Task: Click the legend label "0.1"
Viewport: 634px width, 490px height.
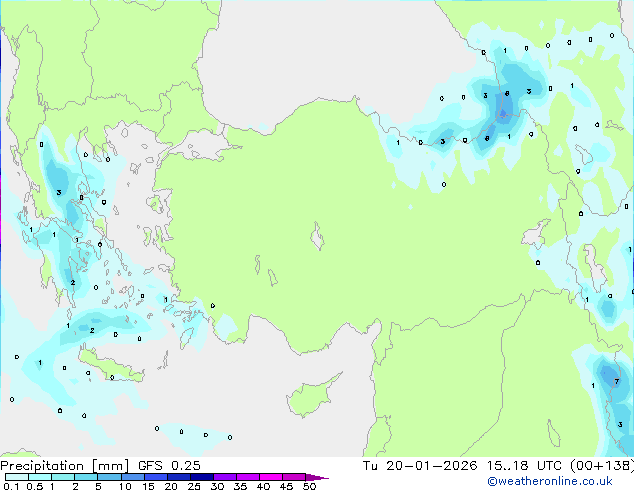Action: (12, 486)
